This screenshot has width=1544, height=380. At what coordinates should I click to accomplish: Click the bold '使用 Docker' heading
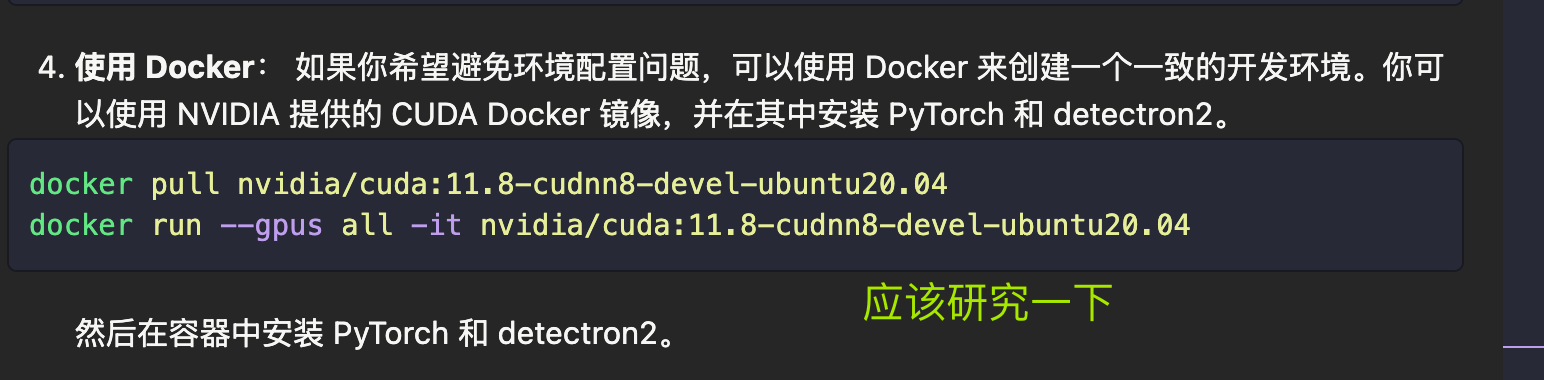(x=165, y=69)
